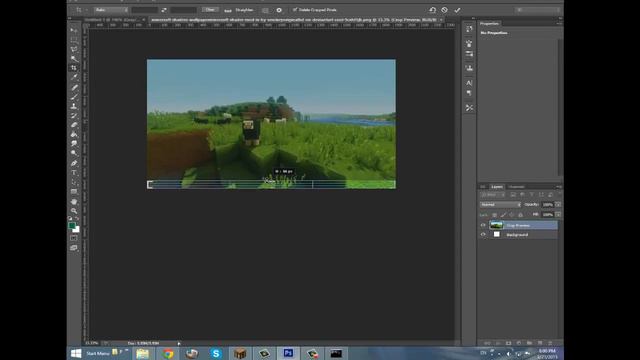Viewport: 640px width, 360px height.
Task: Select the Dodge tool
Action: [x=74, y=153]
